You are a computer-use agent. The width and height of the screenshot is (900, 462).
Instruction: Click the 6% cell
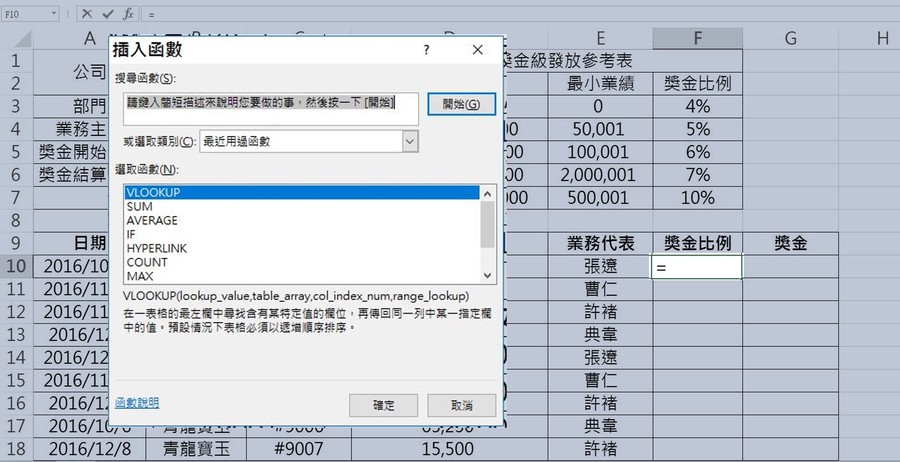click(697, 152)
